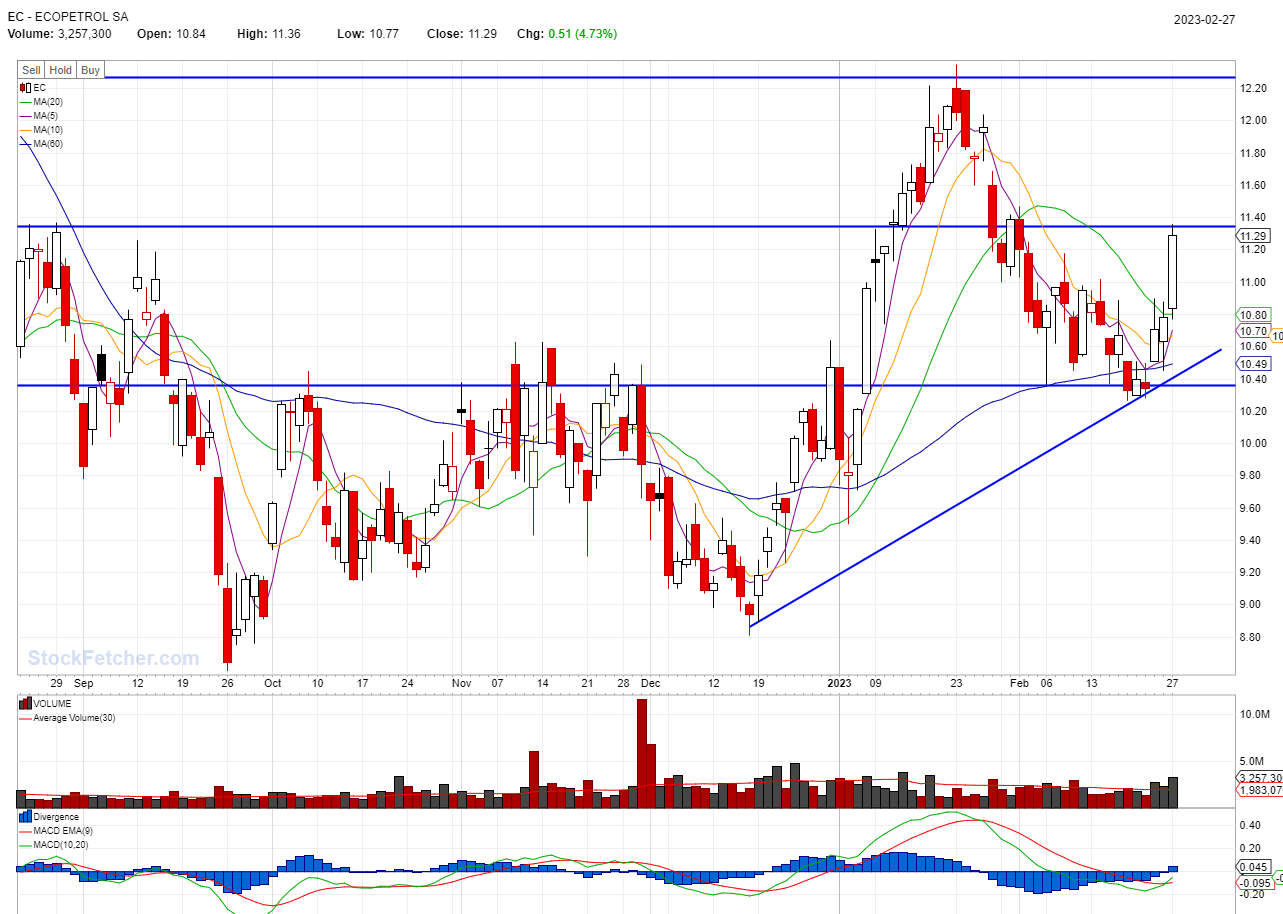This screenshot has height=914, width=1283.
Task: Click the 0.40 MACD axis label
Action: point(1250,826)
